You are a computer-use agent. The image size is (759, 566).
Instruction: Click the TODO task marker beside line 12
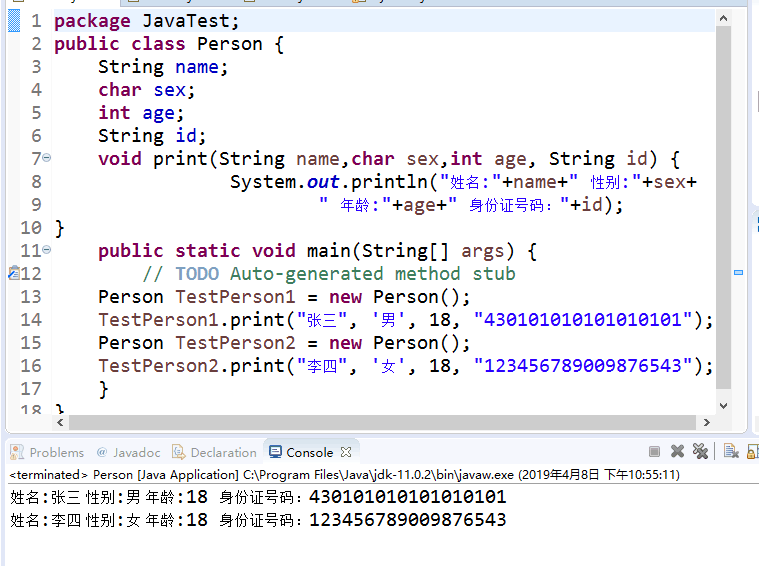coord(14,273)
